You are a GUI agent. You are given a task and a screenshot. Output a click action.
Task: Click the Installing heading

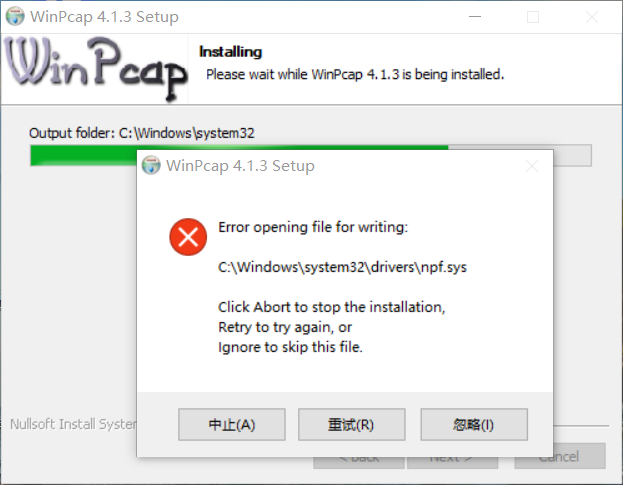(x=230, y=52)
